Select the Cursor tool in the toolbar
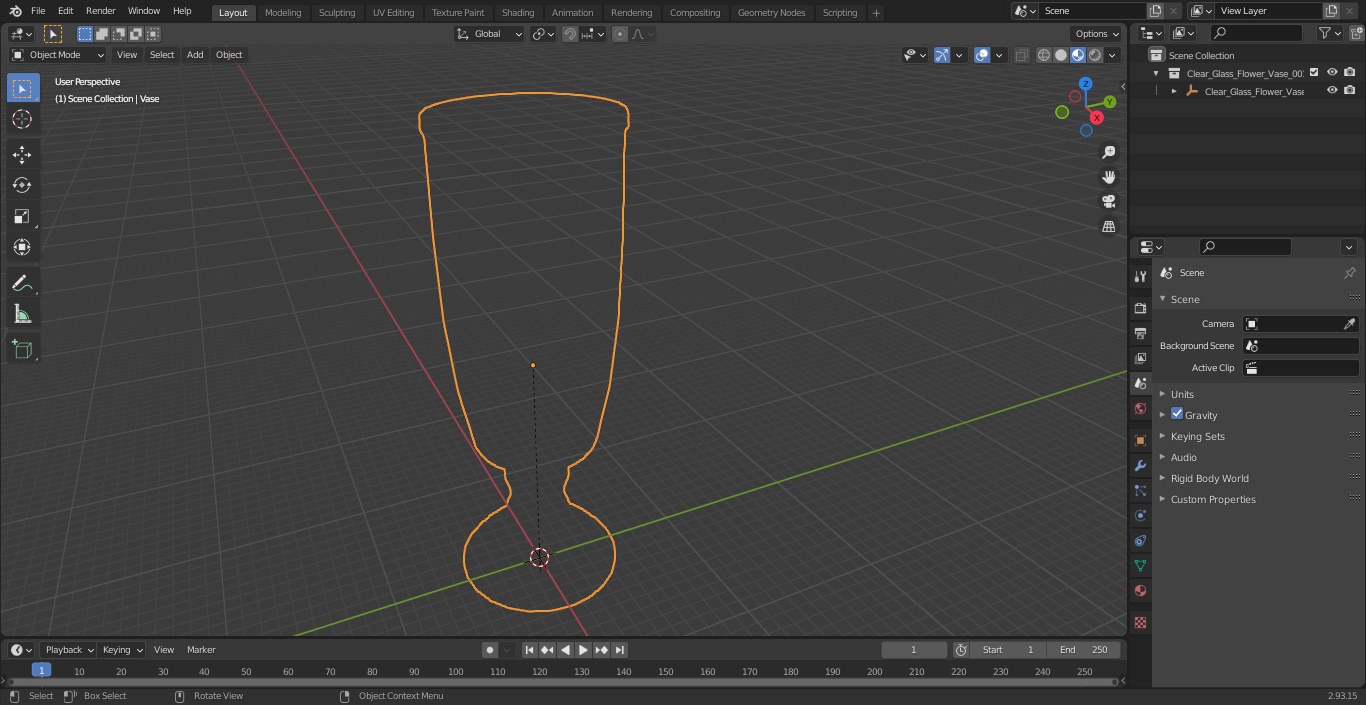This screenshot has width=1366, height=705. [22, 119]
